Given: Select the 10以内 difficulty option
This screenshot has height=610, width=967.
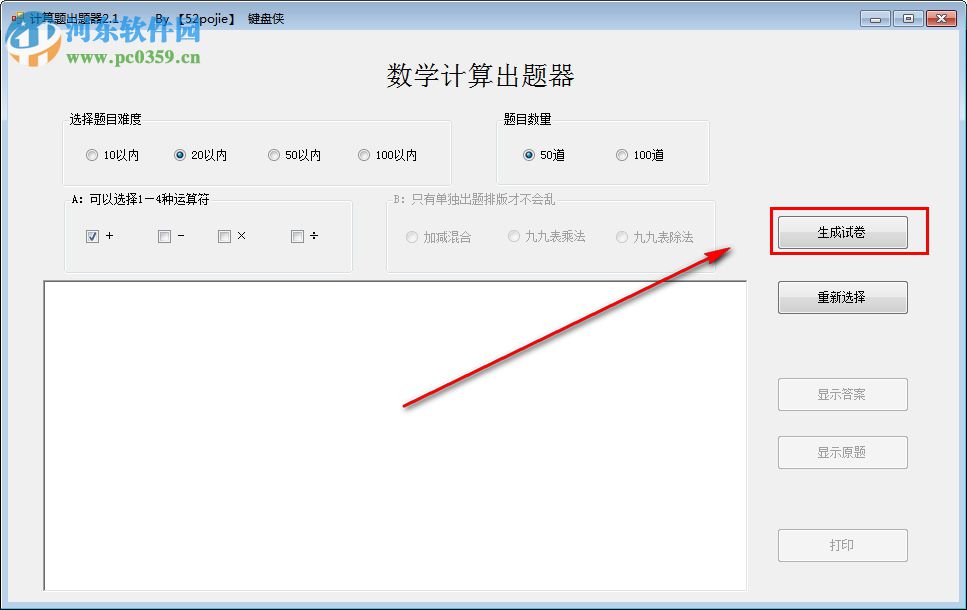Looking at the screenshot, I should (91, 154).
